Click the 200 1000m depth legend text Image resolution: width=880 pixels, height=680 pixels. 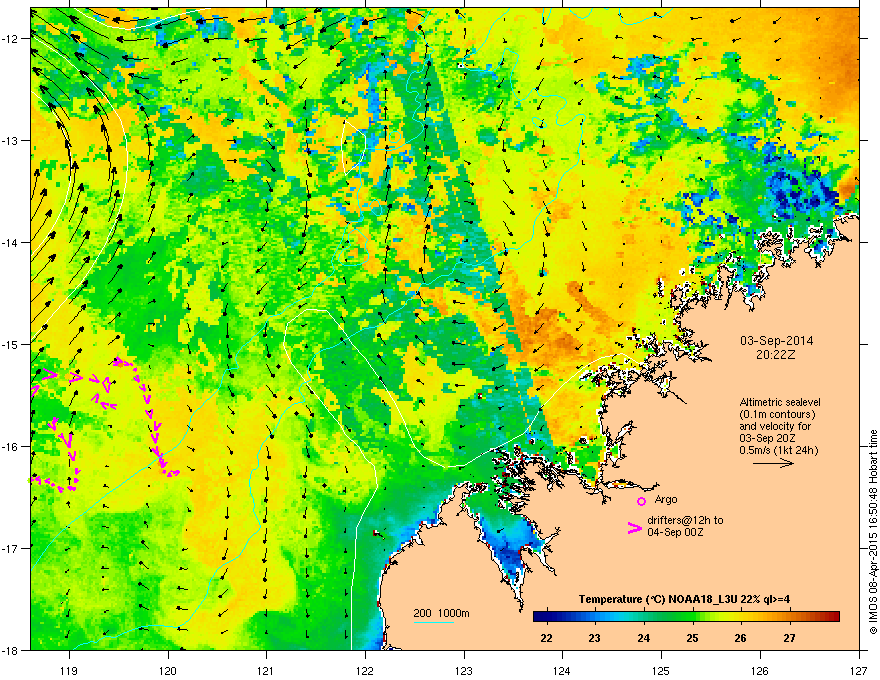coord(441,613)
